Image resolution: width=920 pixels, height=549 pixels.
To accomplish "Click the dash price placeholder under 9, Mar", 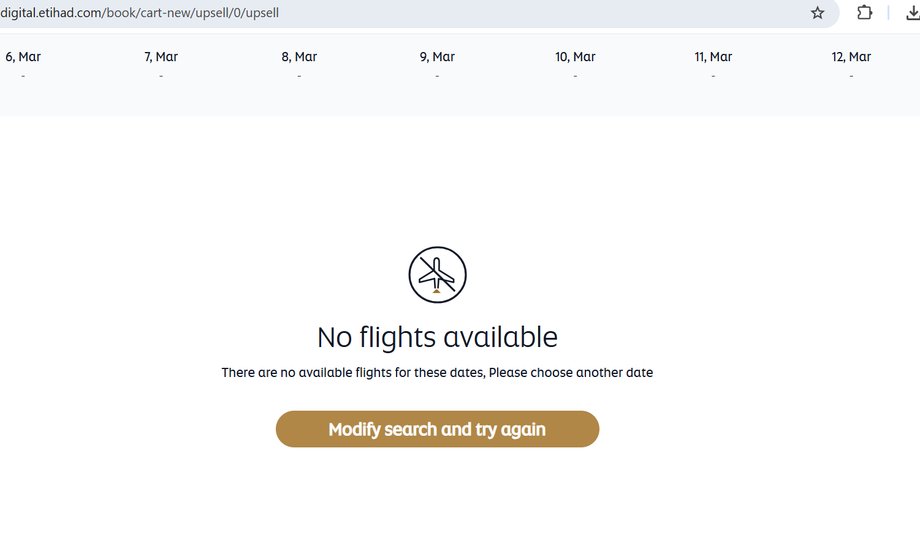I will 437,76.
